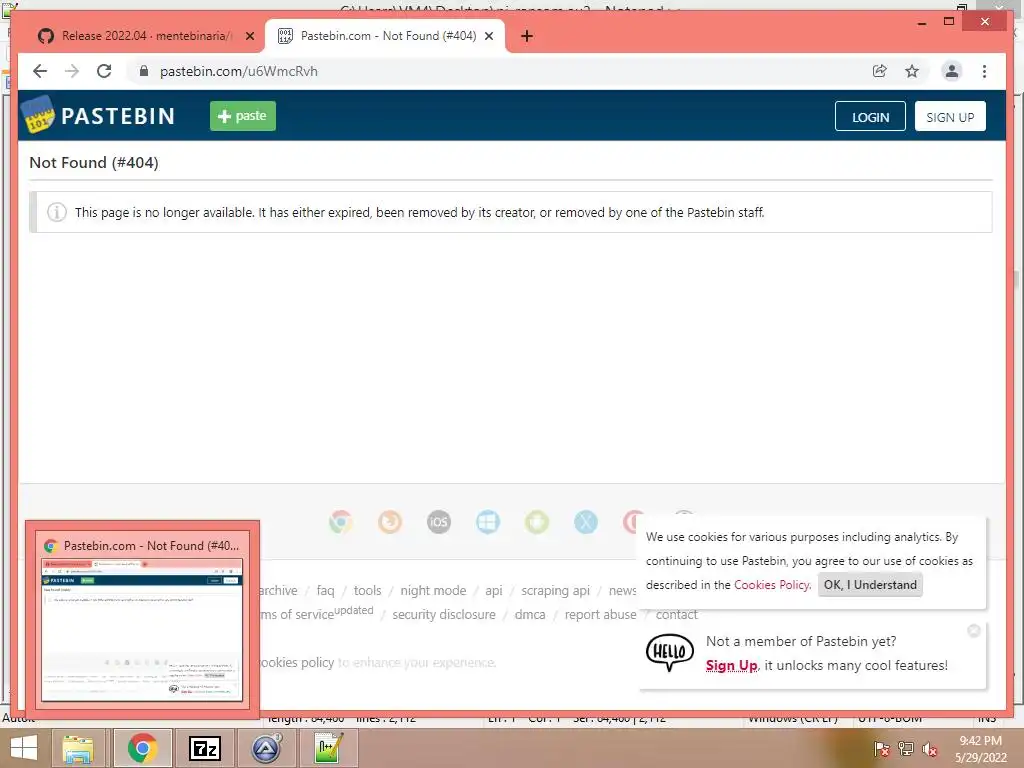Click the Sign Up link in hello popup
Viewport: 1024px width, 768px height.
click(x=731, y=665)
